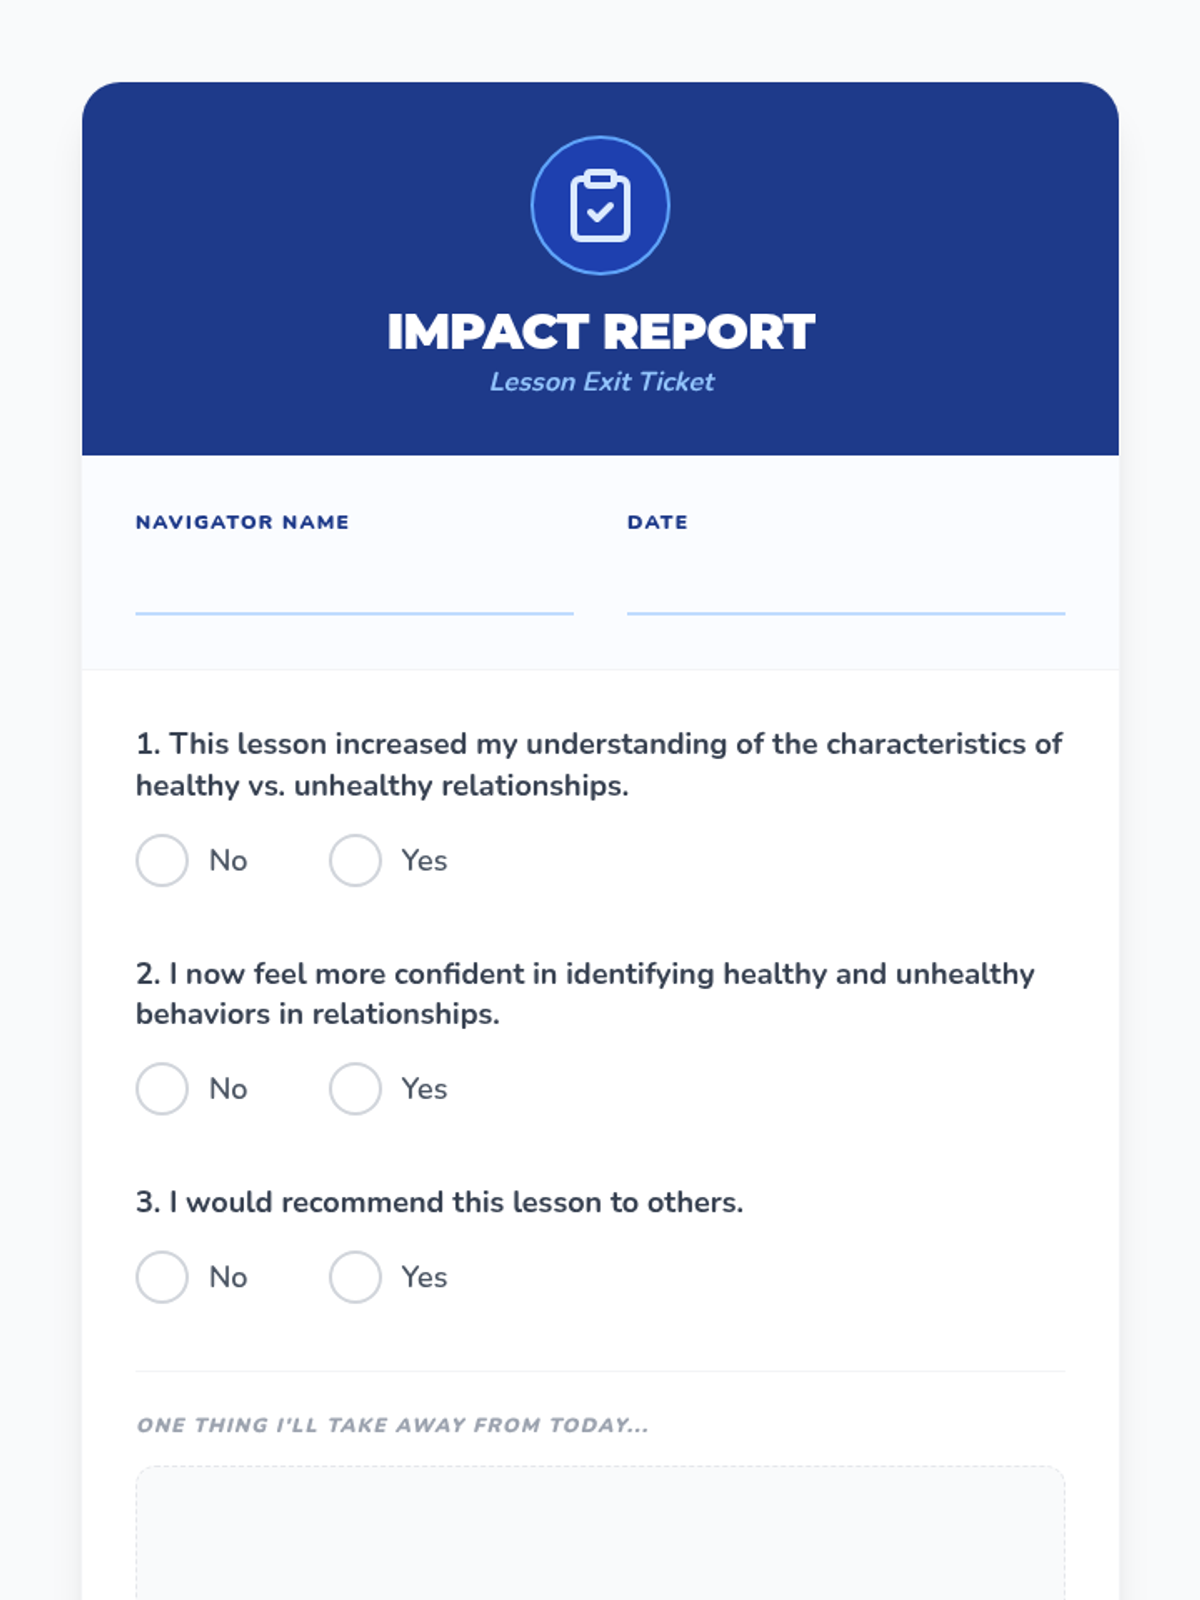
Task: Click question 1 statement text
Action: pos(598,764)
